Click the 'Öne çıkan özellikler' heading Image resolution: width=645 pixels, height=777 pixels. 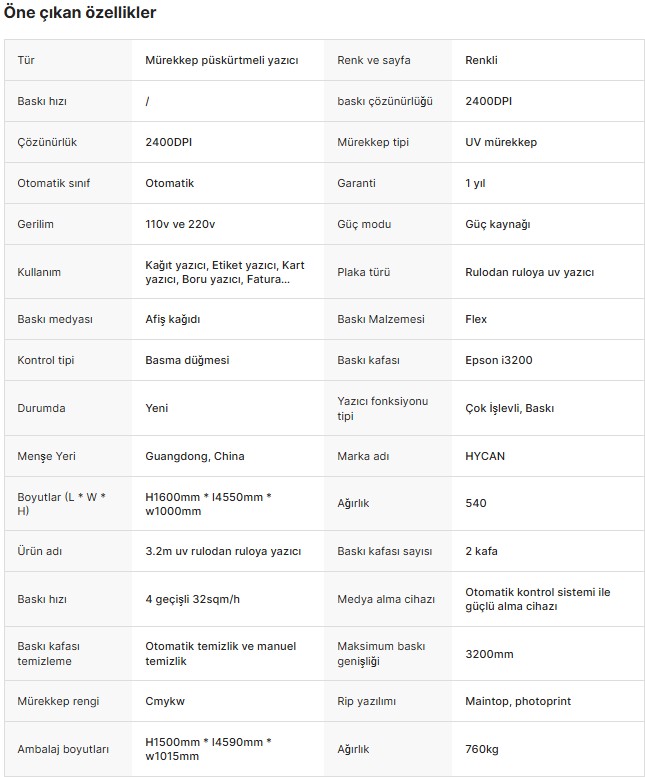80,12
